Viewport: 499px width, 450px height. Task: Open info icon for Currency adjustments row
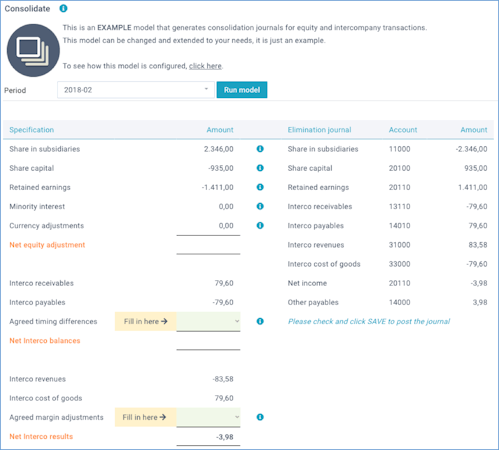point(260,226)
